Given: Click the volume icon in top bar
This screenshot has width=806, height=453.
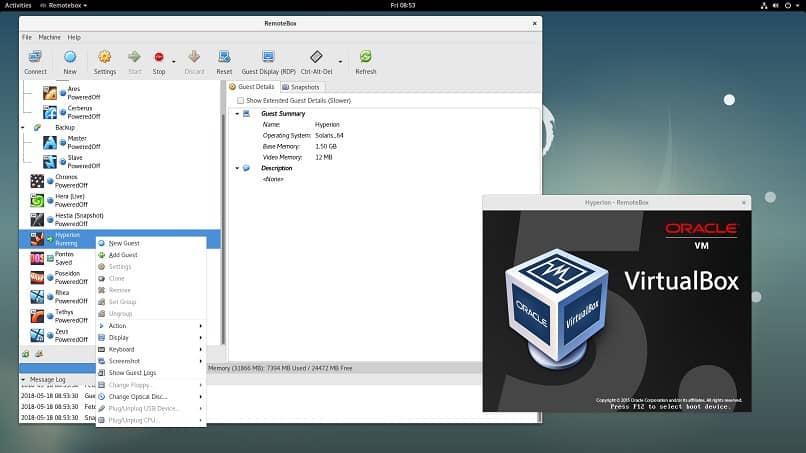Looking at the screenshot, I should click(776, 6).
